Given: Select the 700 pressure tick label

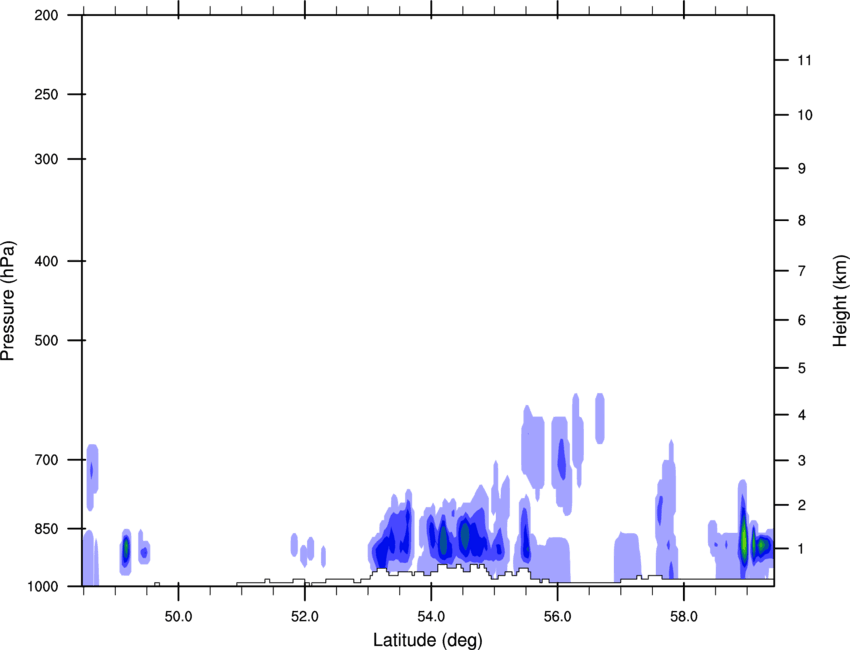Looking at the screenshot, I should pyautogui.click(x=46, y=460).
